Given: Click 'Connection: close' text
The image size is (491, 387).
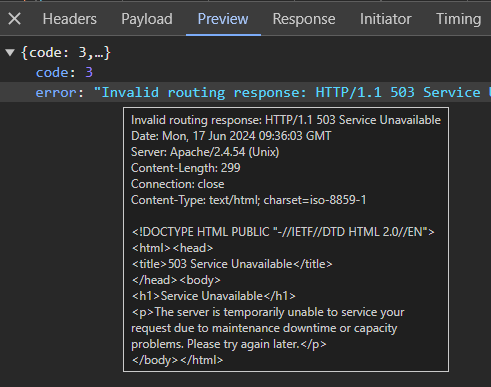Looking at the screenshot, I should coord(178,184).
